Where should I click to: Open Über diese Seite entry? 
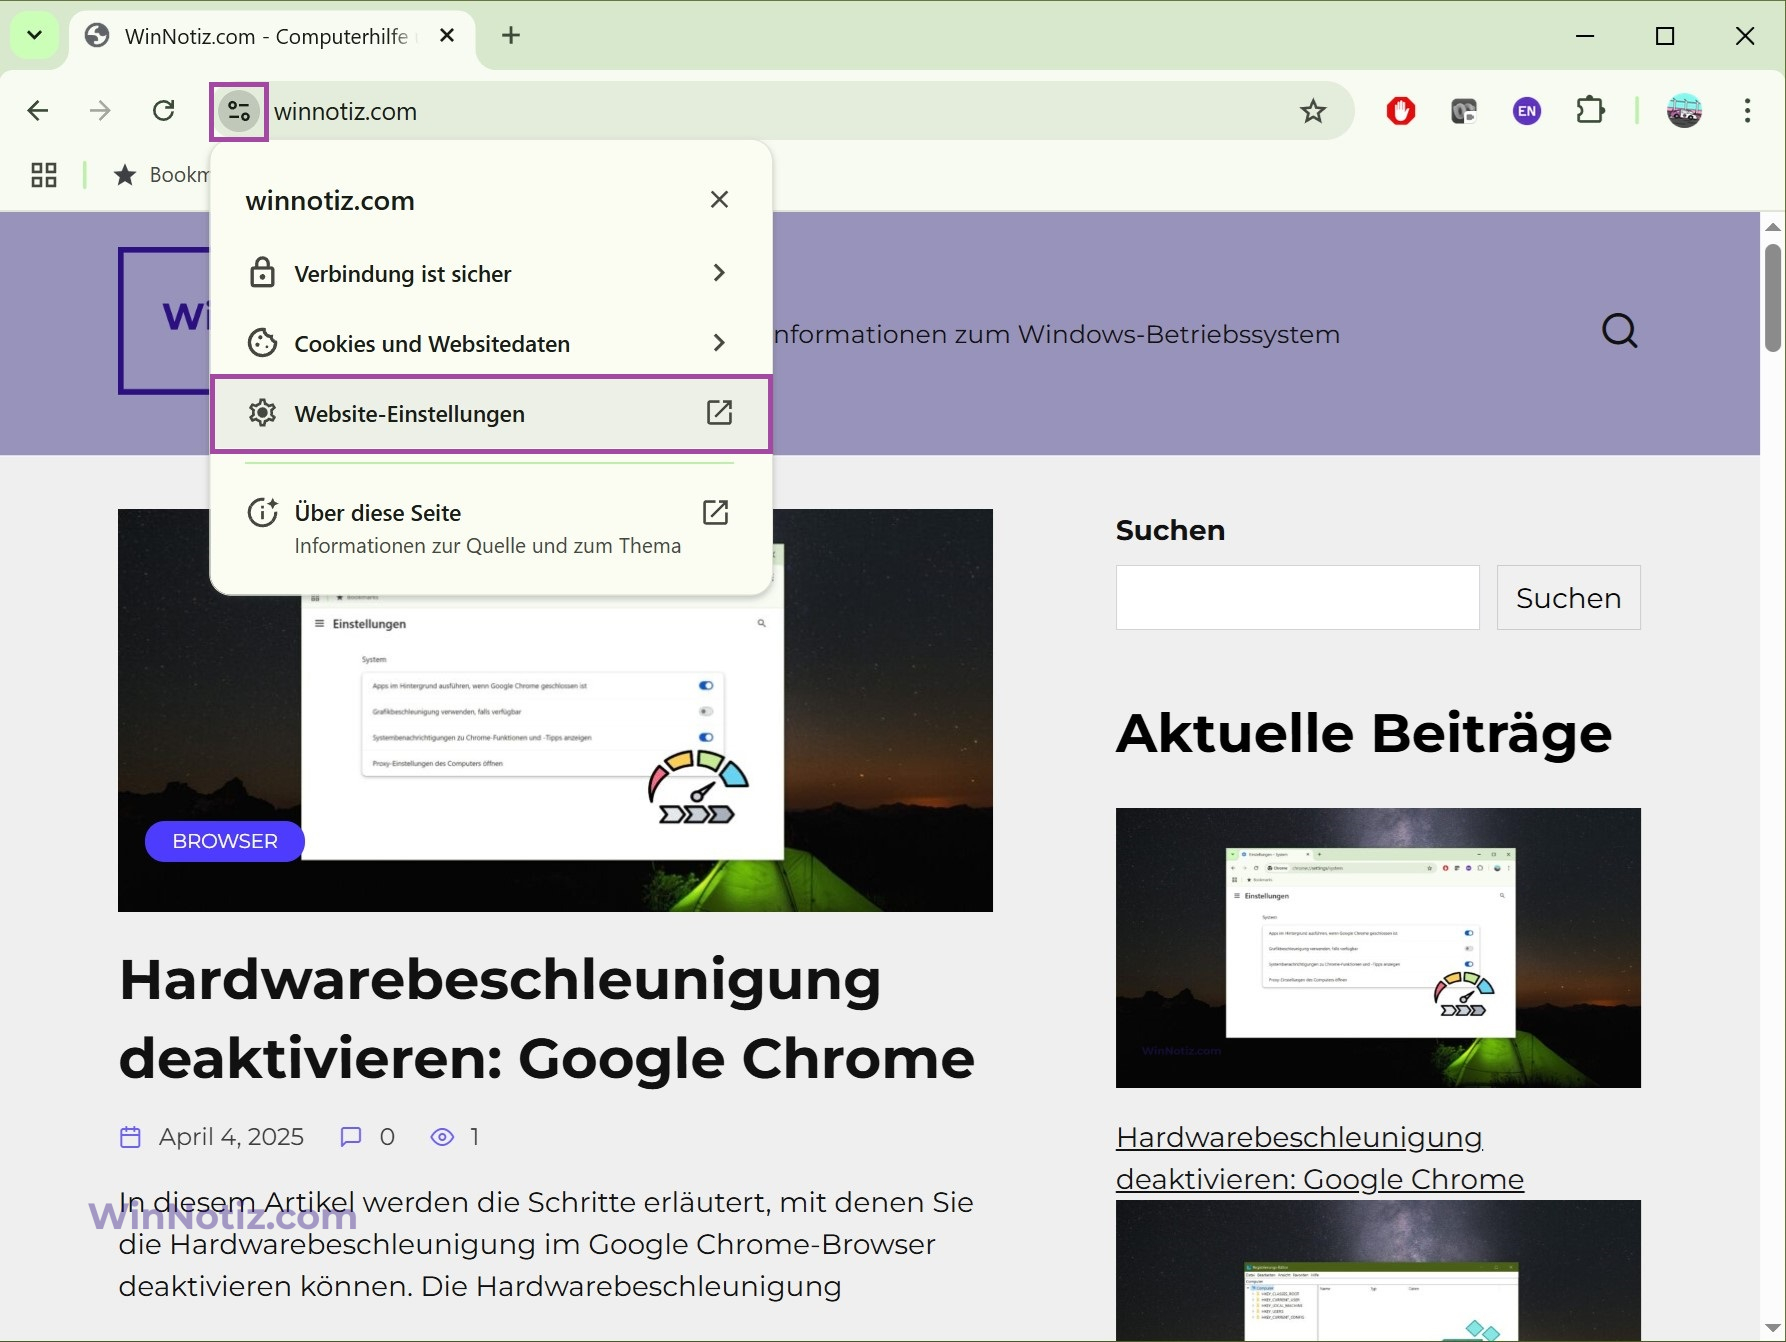point(491,528)
